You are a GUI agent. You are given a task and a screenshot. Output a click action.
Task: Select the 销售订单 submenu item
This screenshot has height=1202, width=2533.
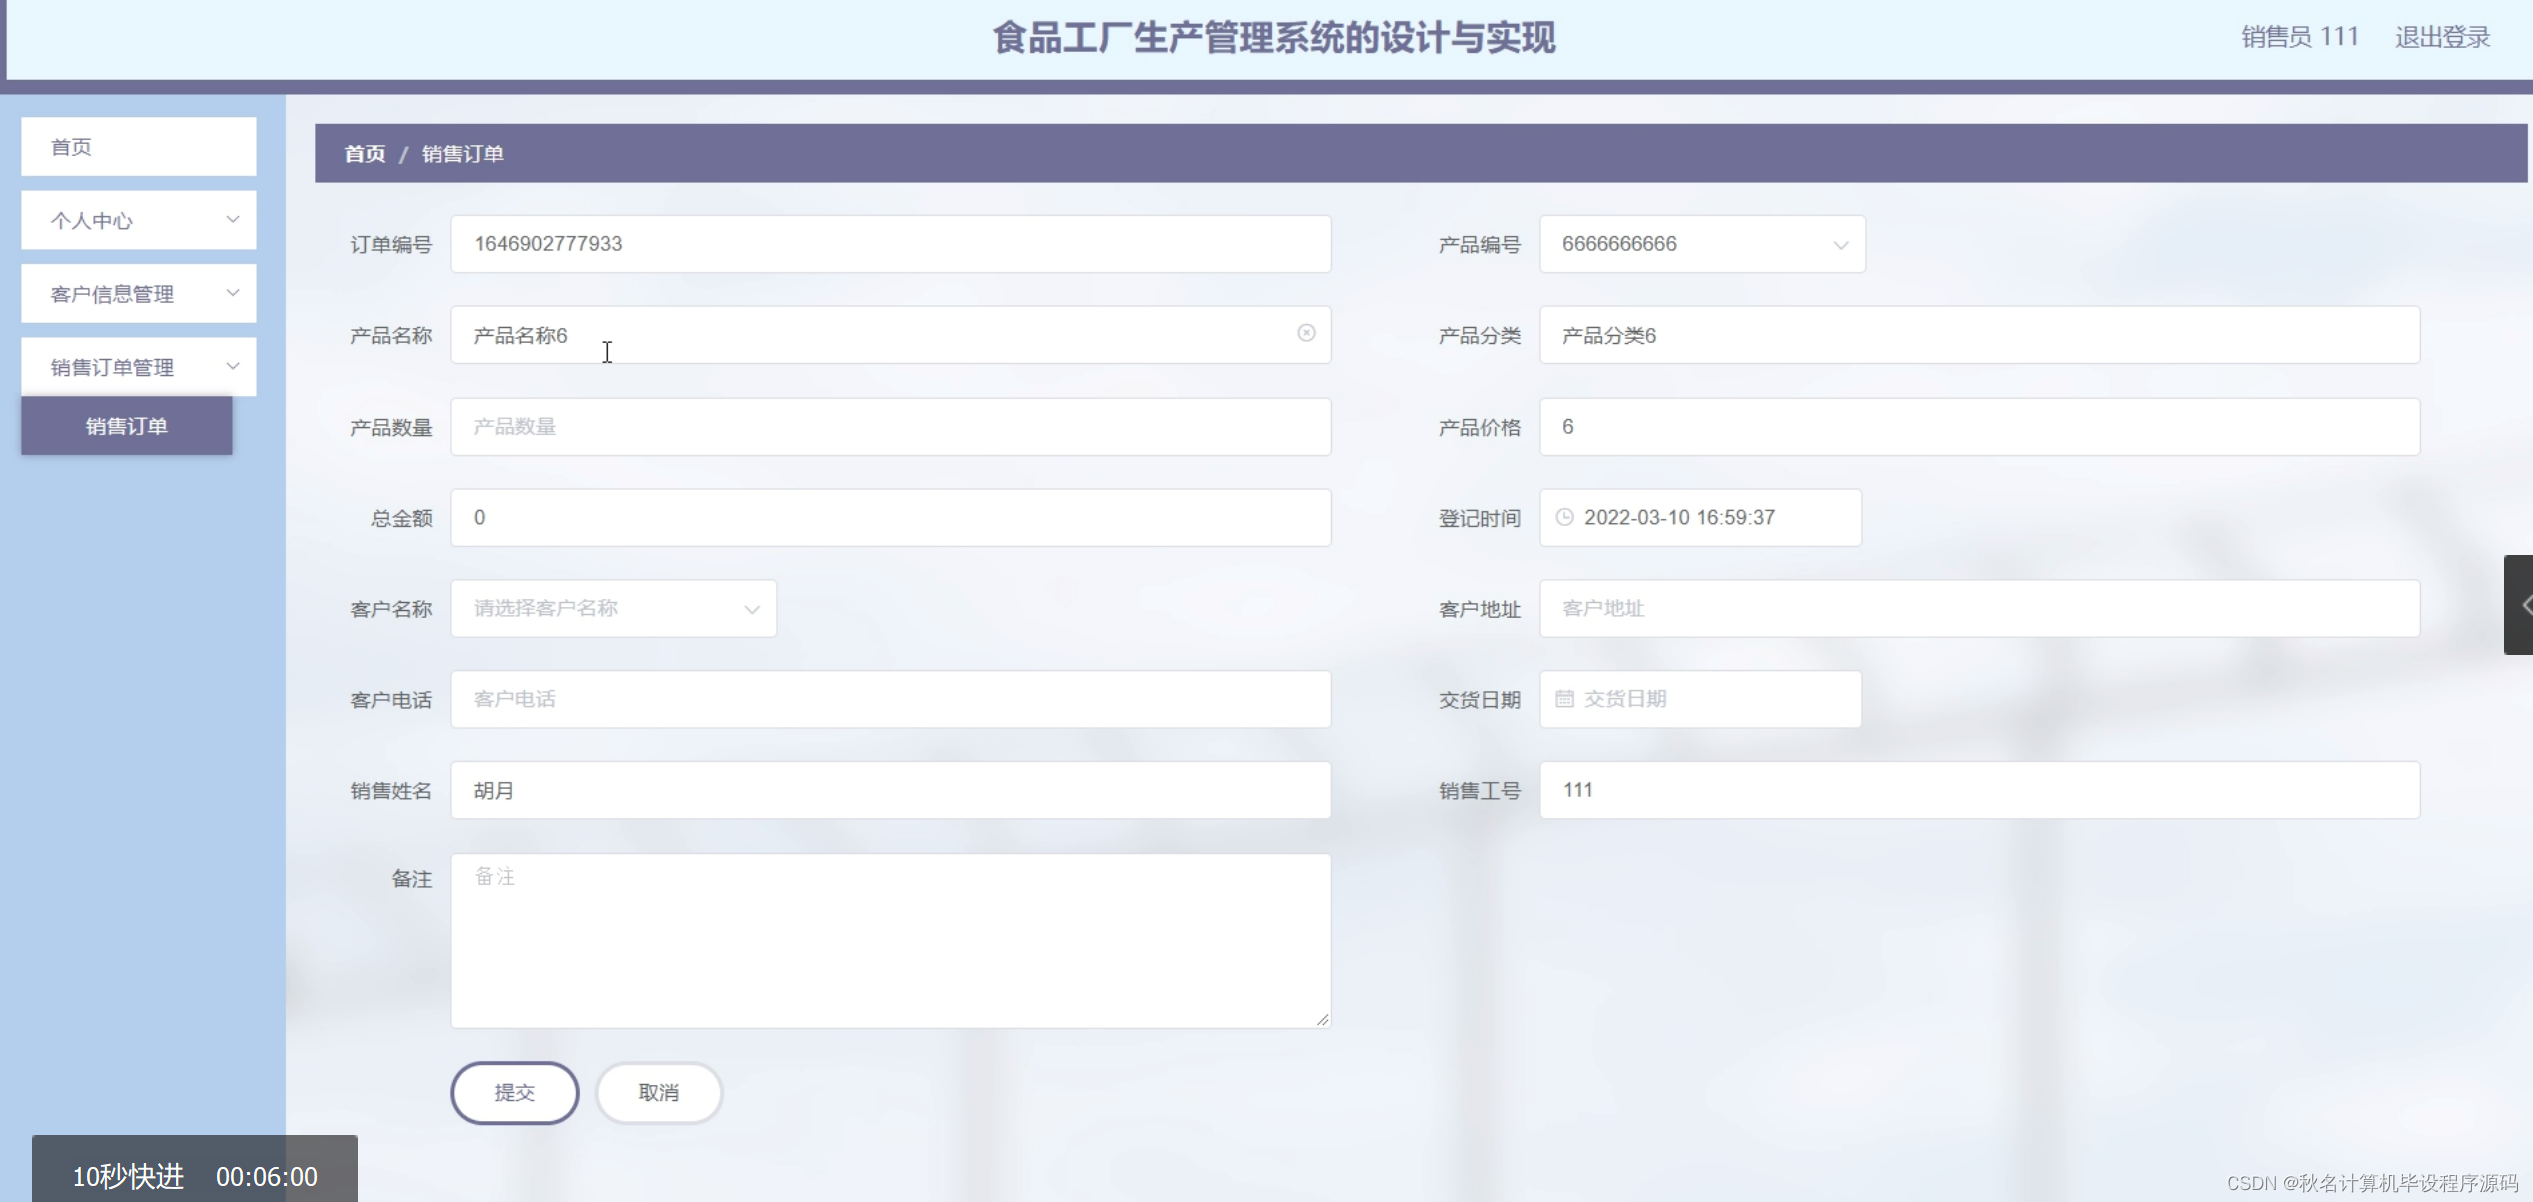click(x=127, y=426)
